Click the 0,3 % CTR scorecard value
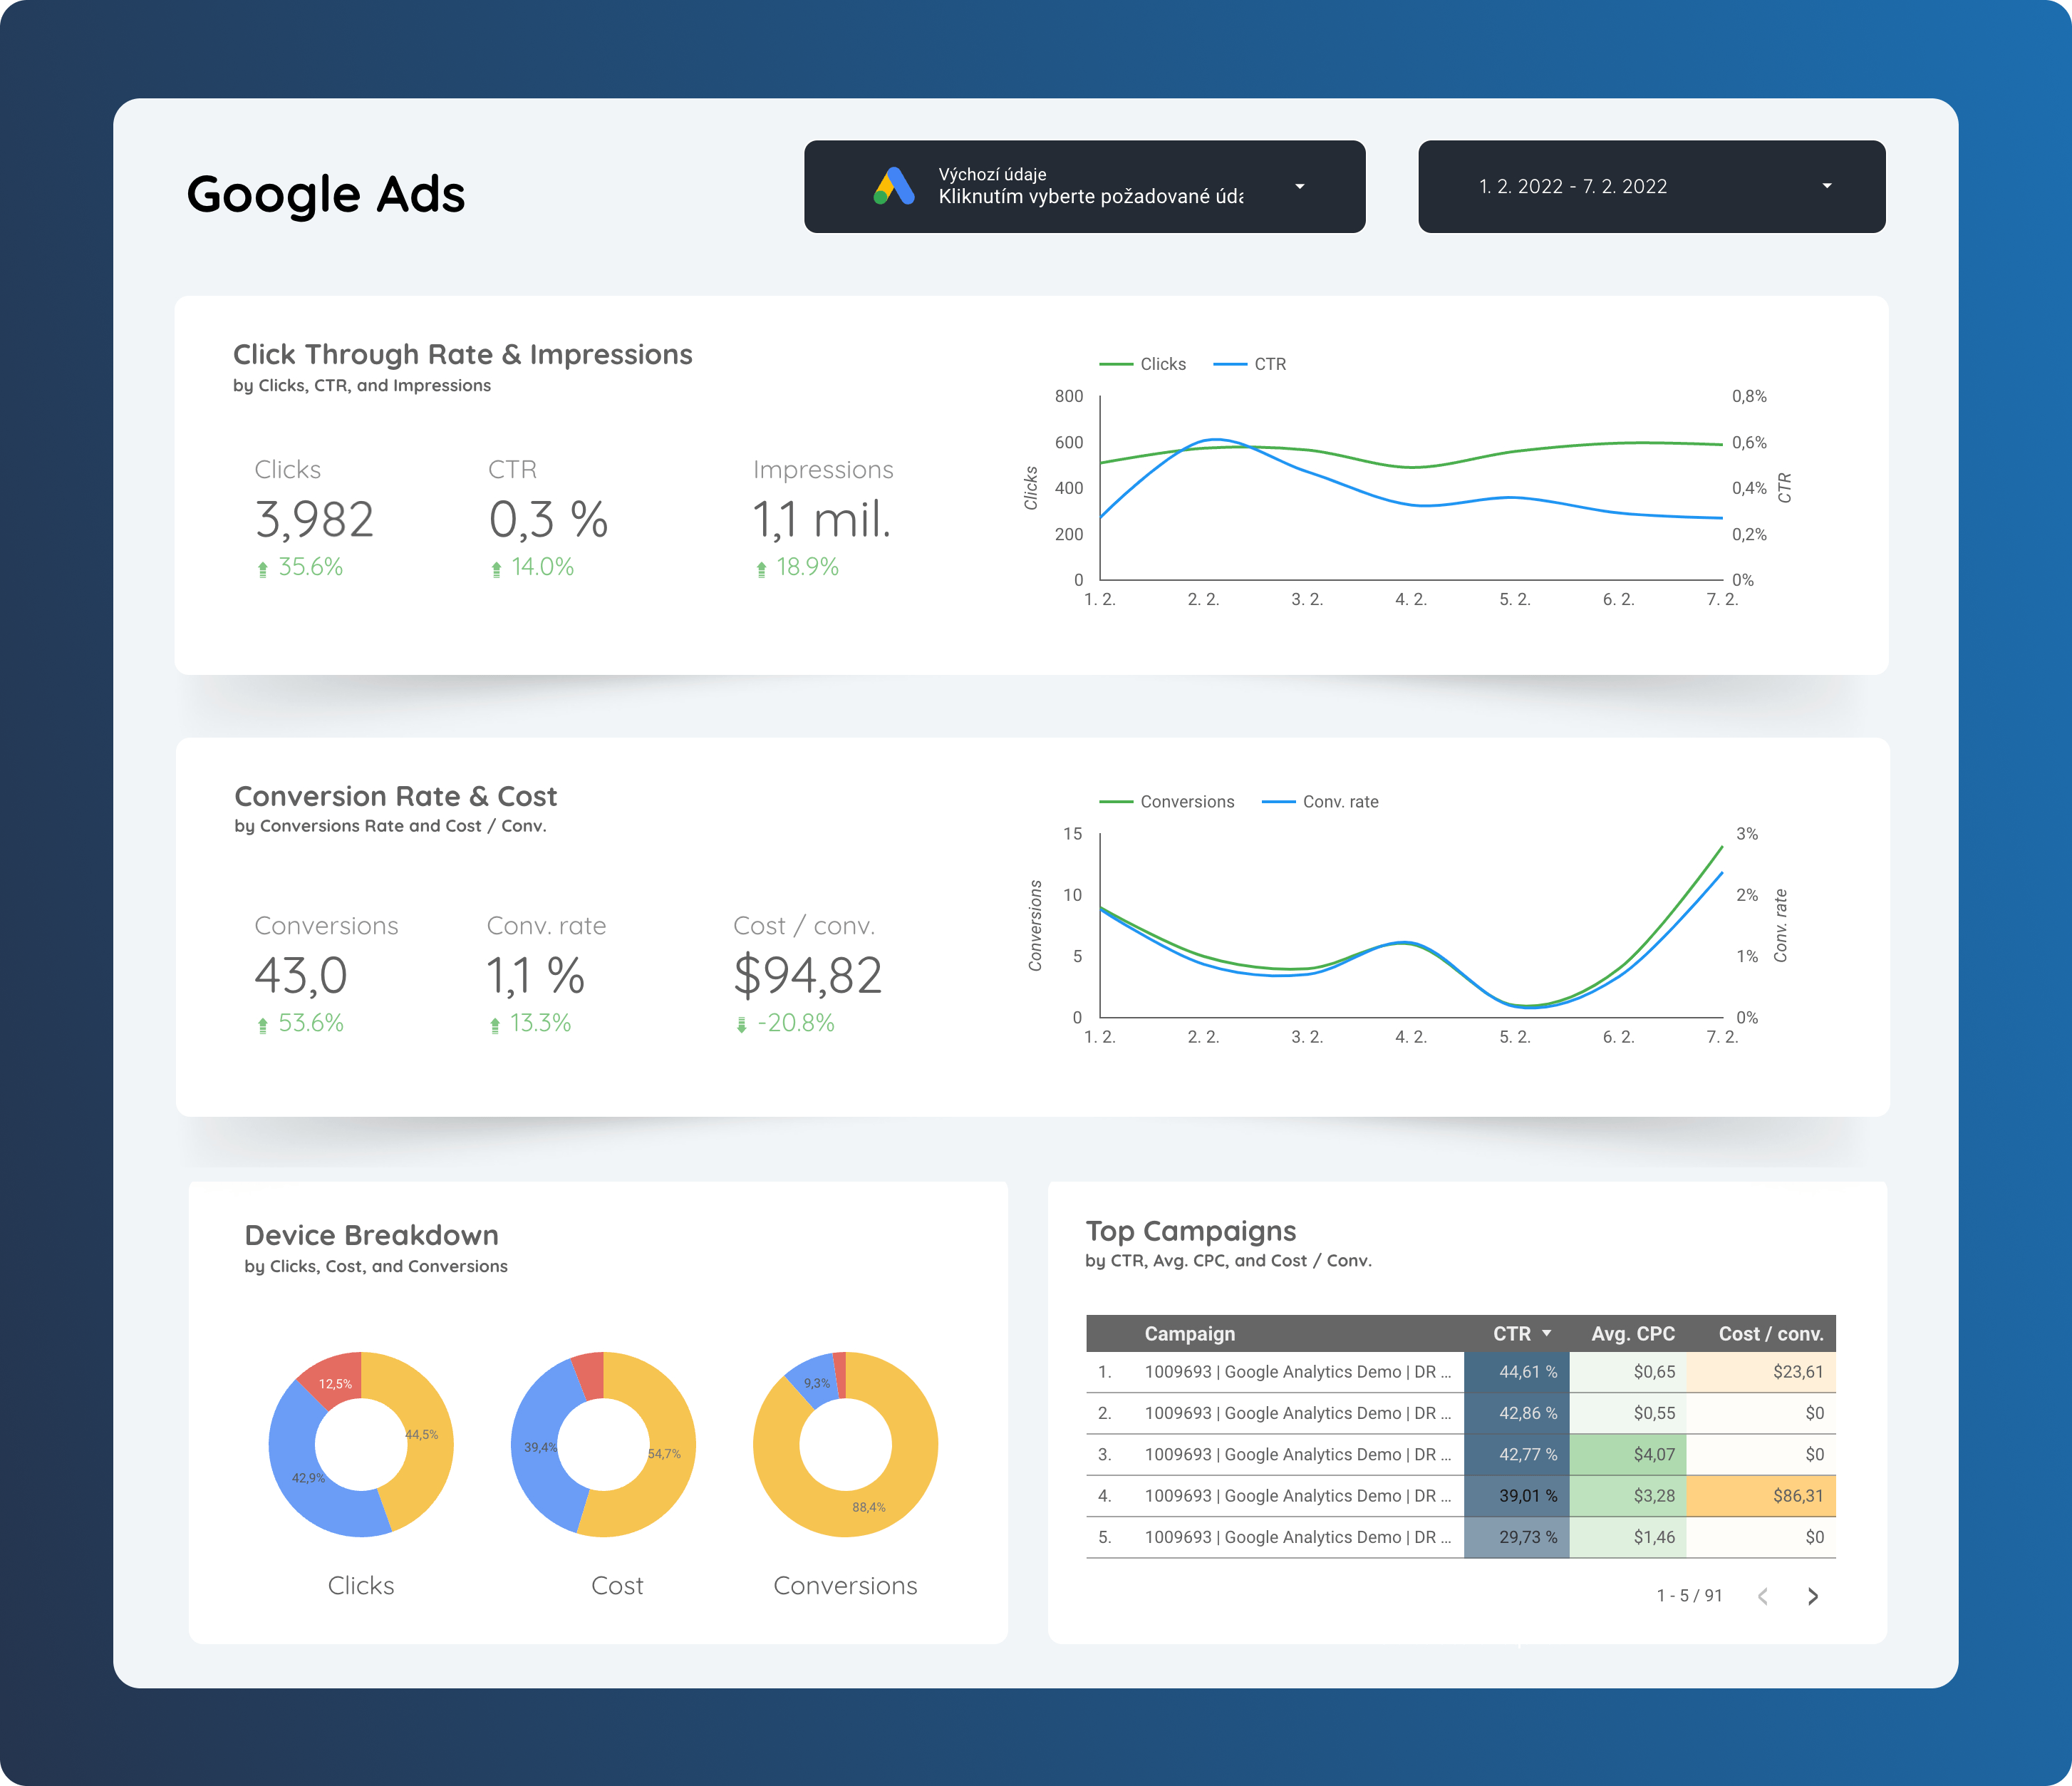 [x=548, y=520]
